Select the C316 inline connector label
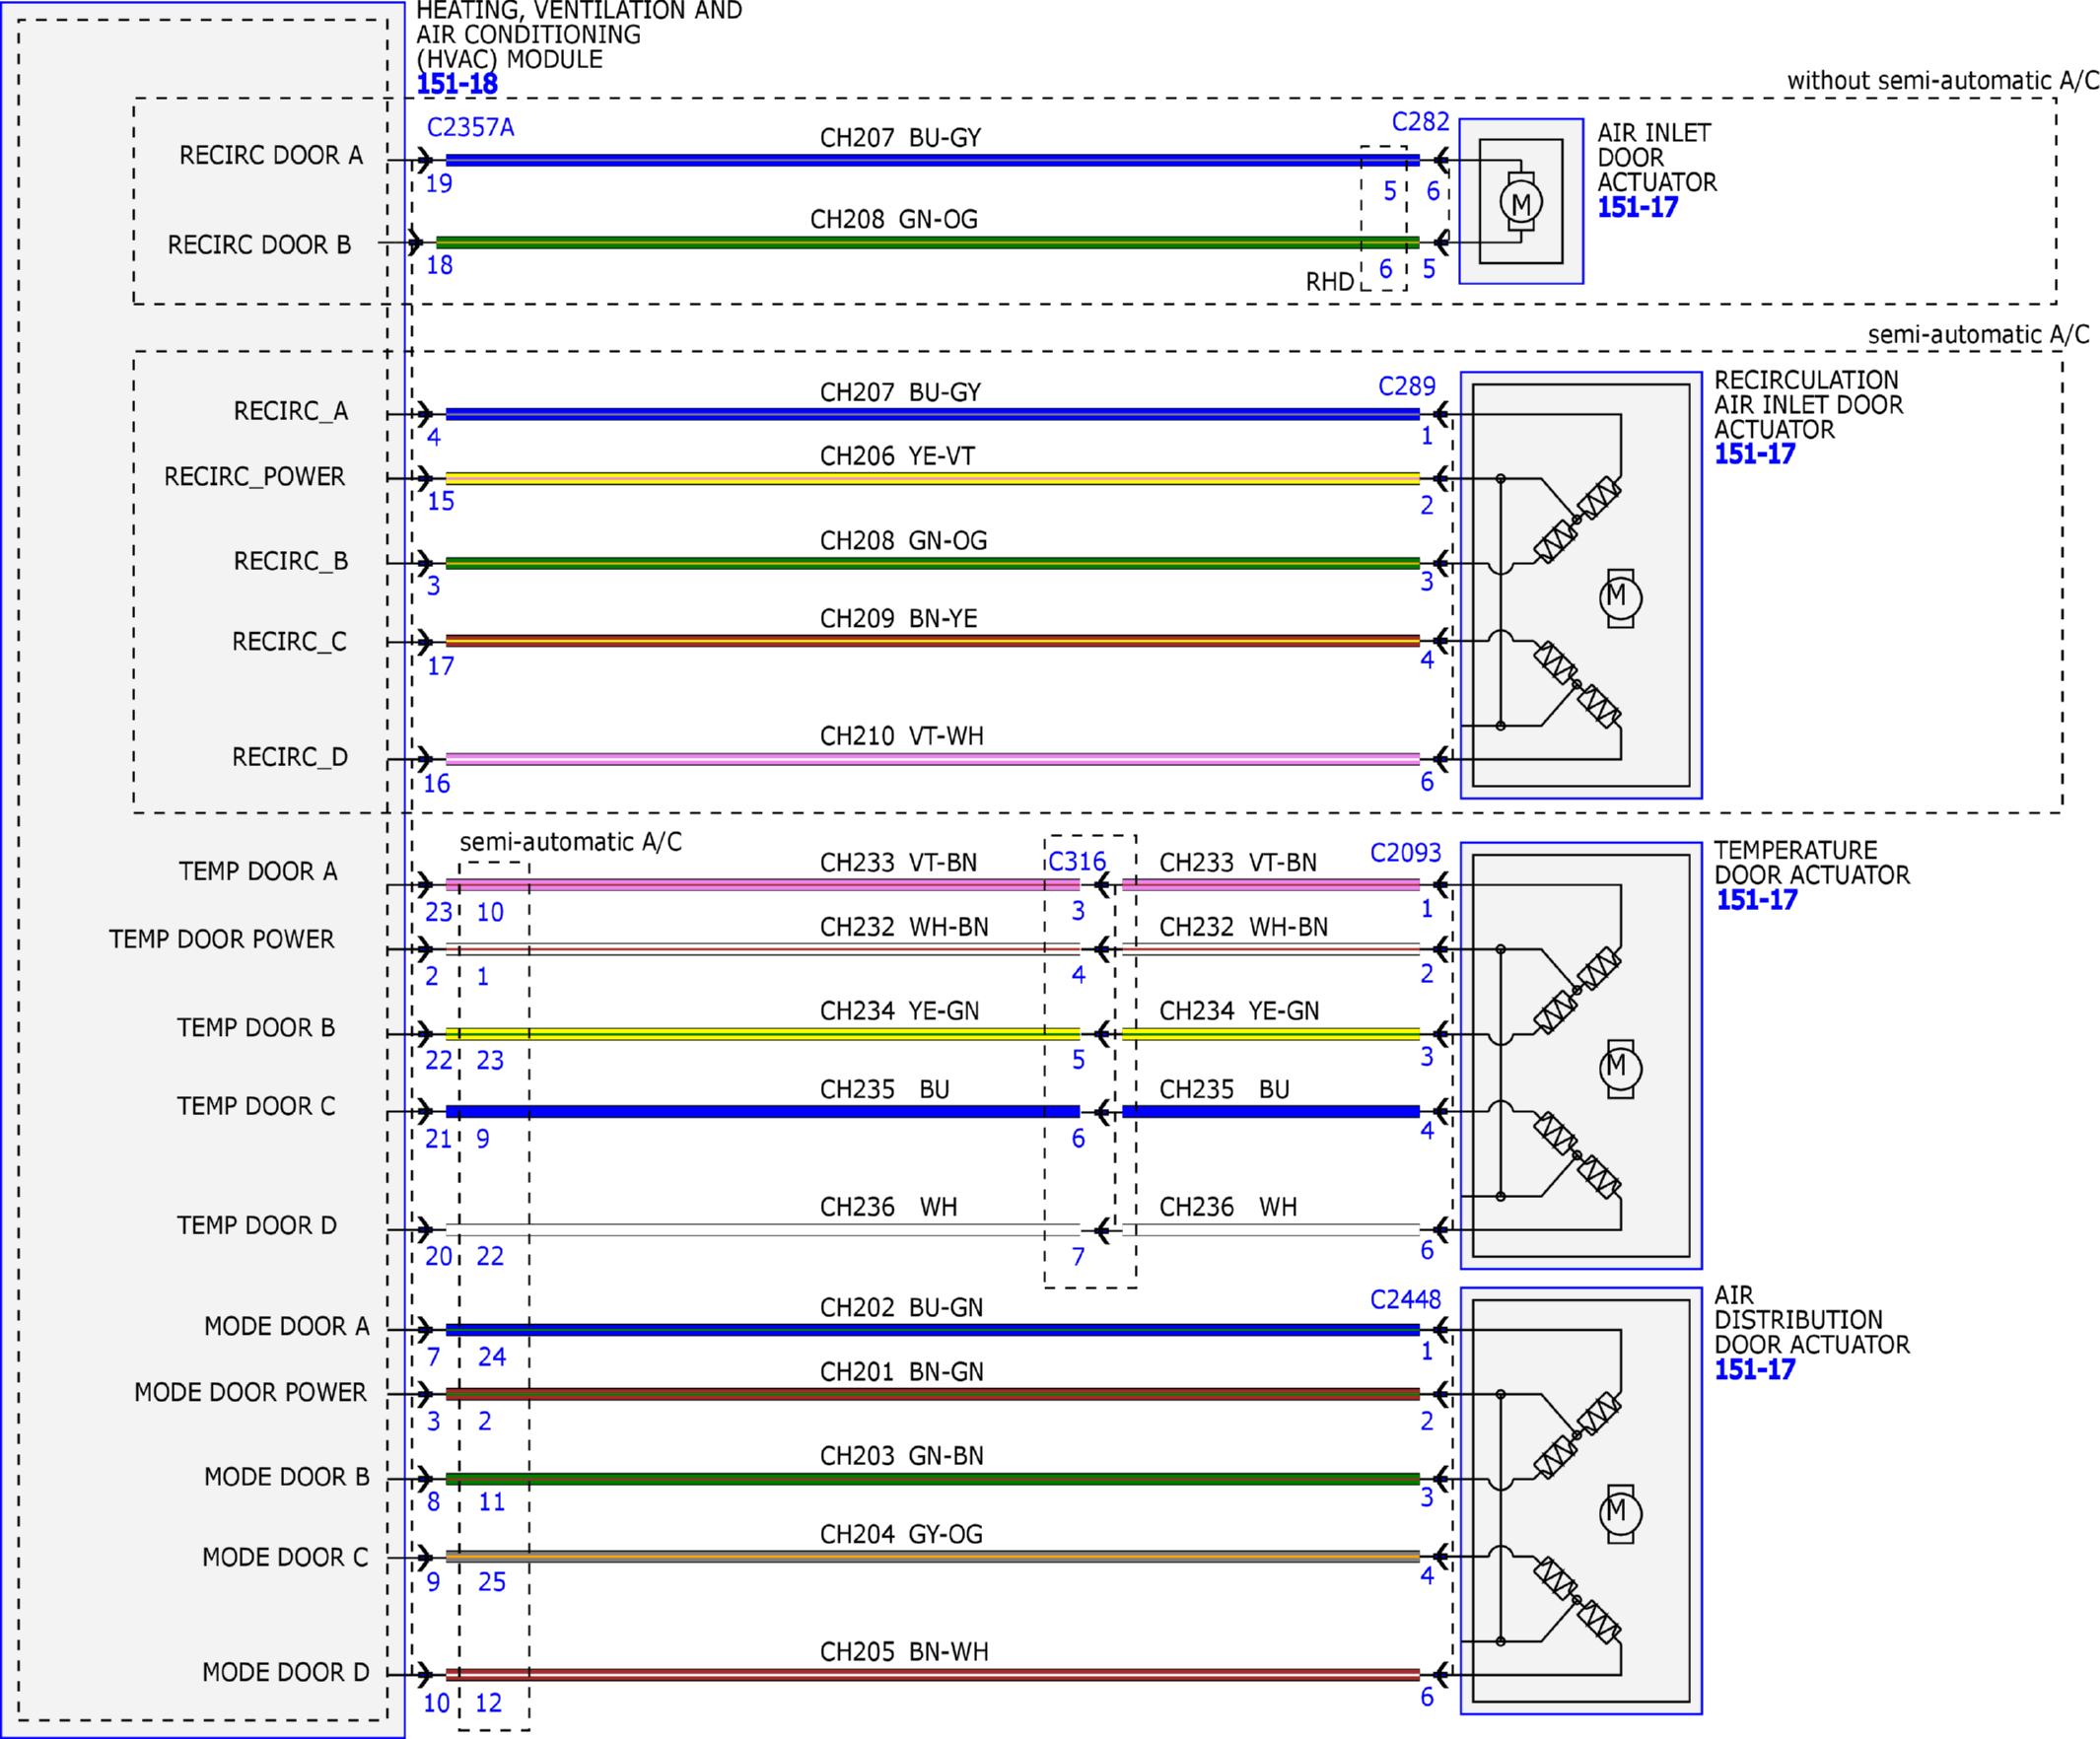This screenshot has height=1739, width=2100. tap(1077, 861)
